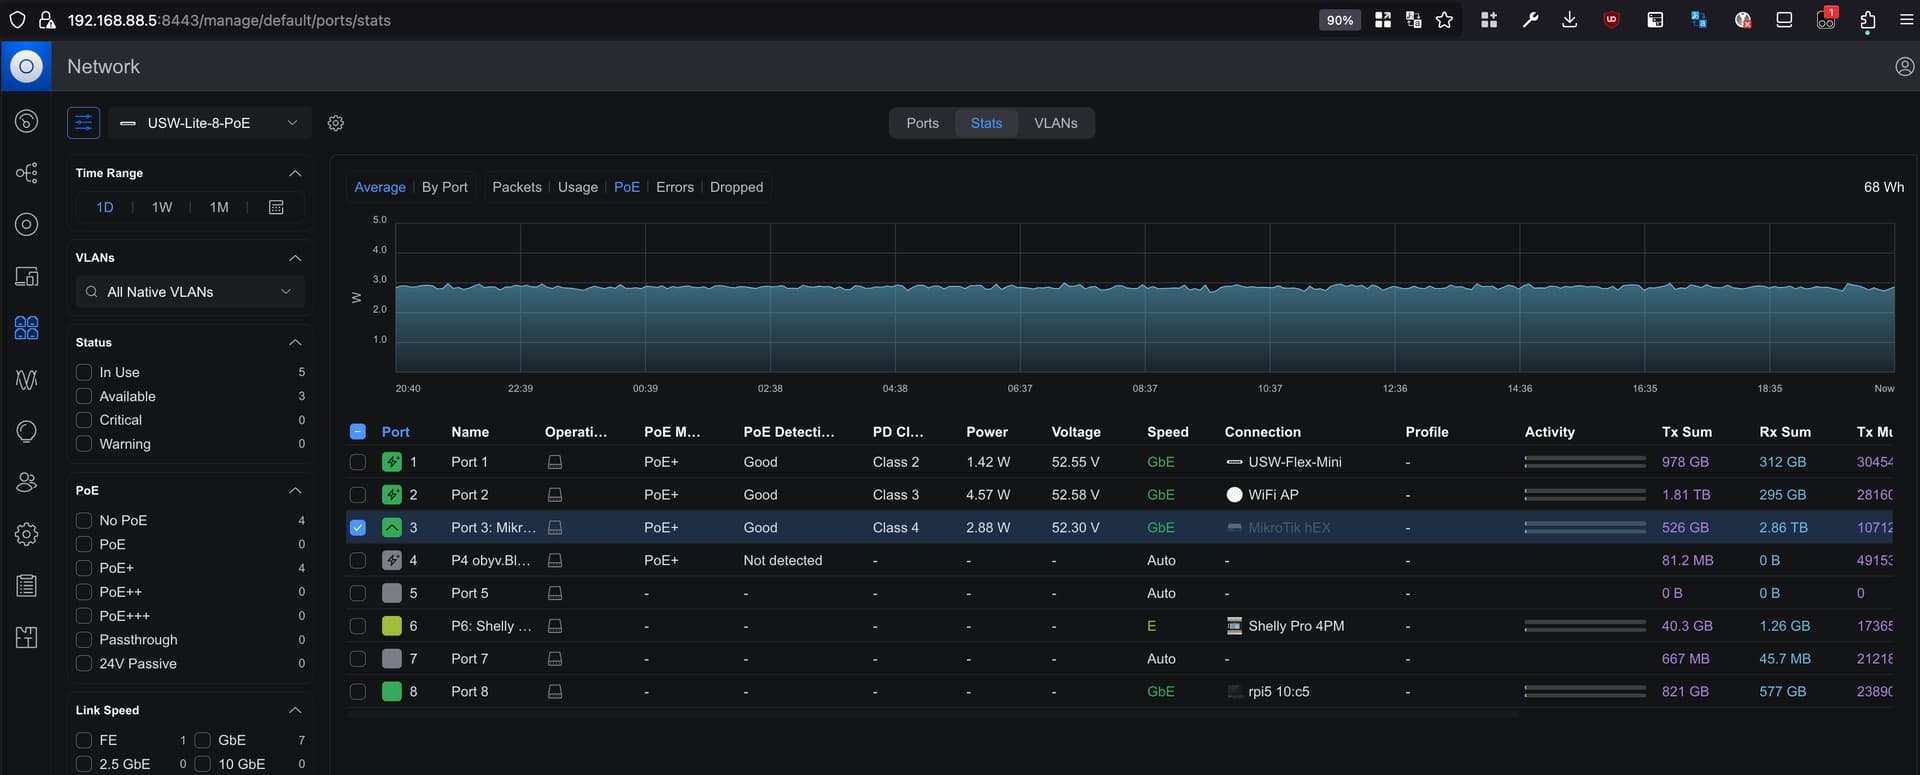This screenshot has width=1920, height=775.
Task: Open the Client Devices sidebar icon
Action: [x=27, y=276]
